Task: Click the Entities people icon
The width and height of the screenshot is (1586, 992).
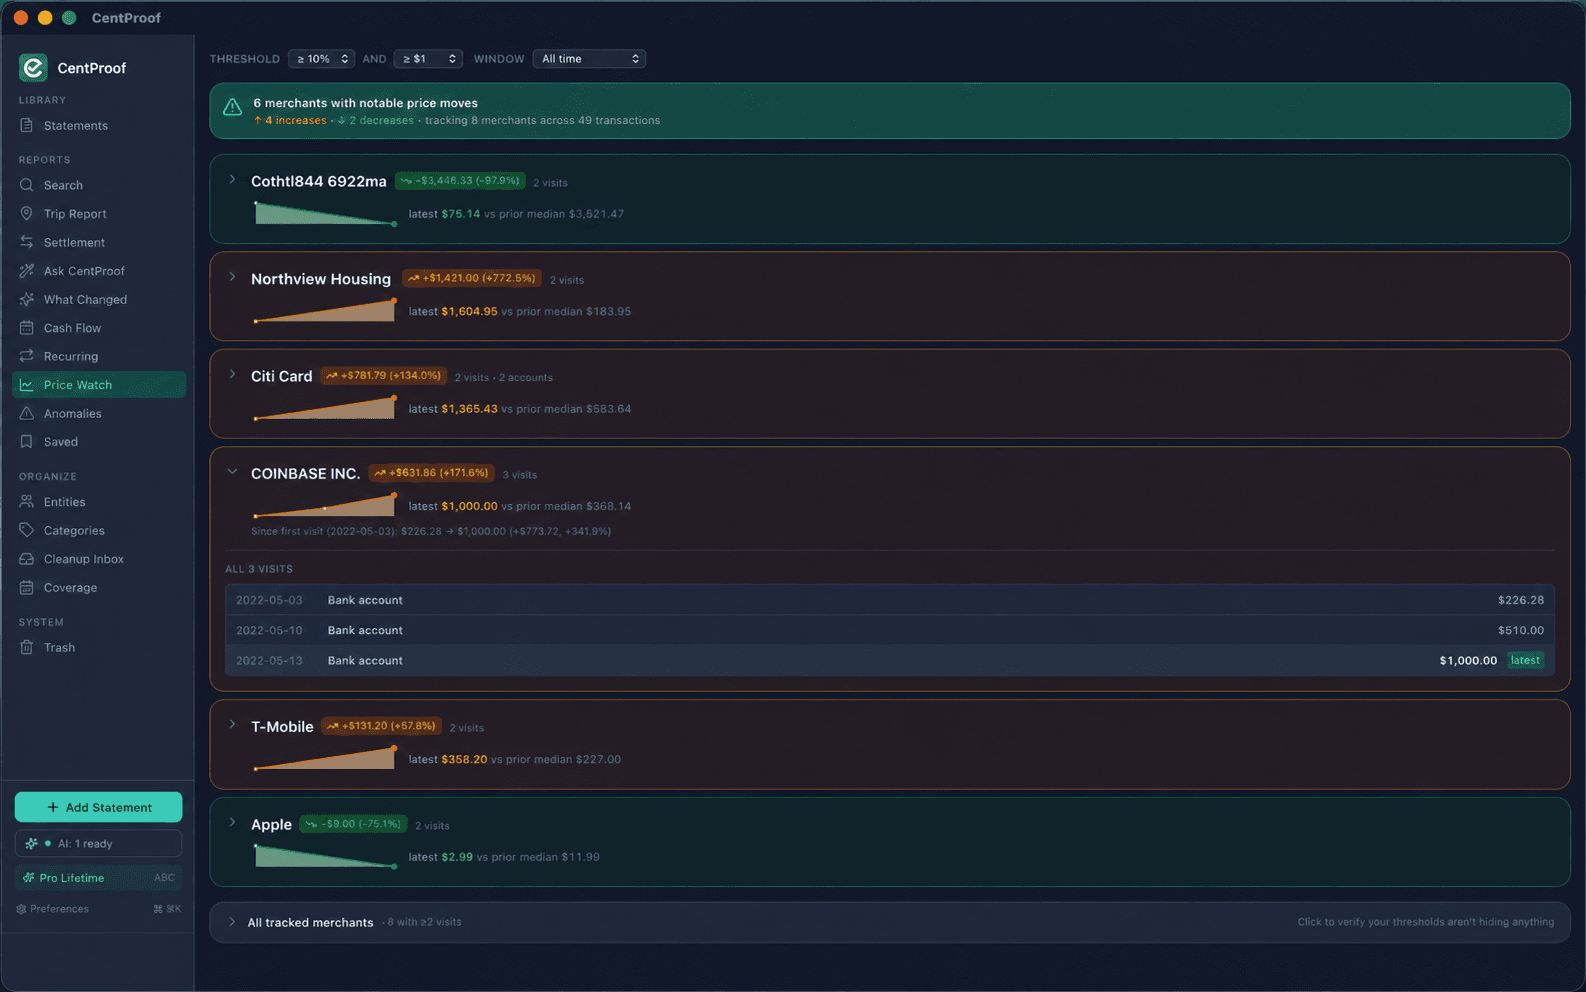Action: 27,502
